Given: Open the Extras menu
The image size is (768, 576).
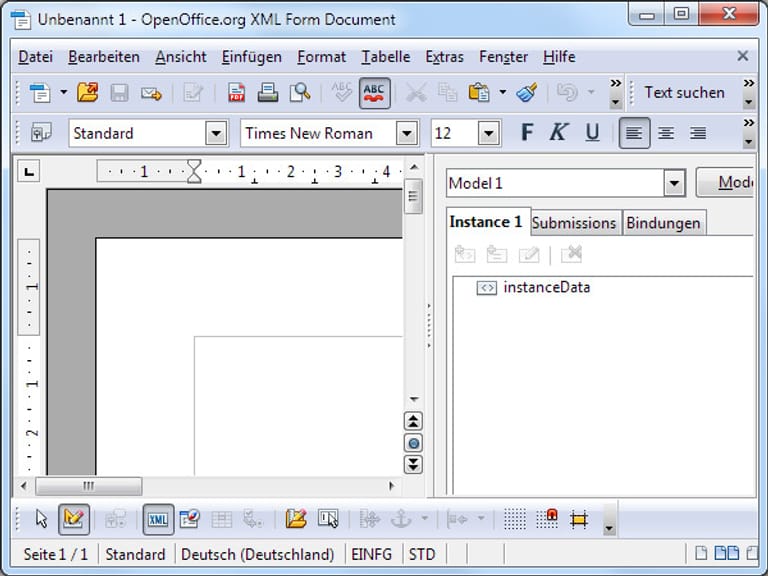Looking at the screenshot, I should click(x=444, y=57).
